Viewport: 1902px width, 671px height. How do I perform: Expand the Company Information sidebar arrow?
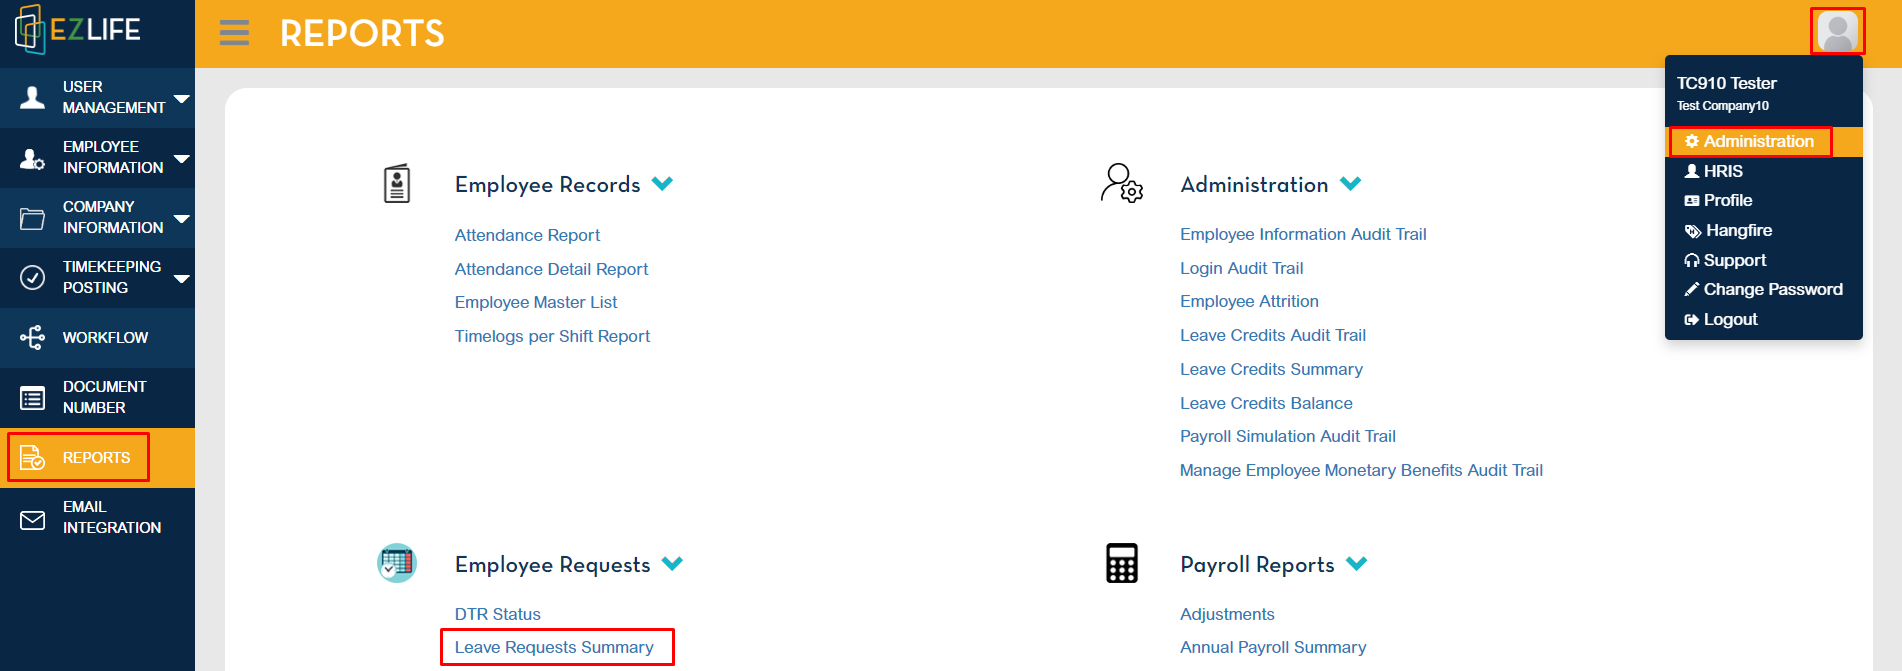[181, 218]
